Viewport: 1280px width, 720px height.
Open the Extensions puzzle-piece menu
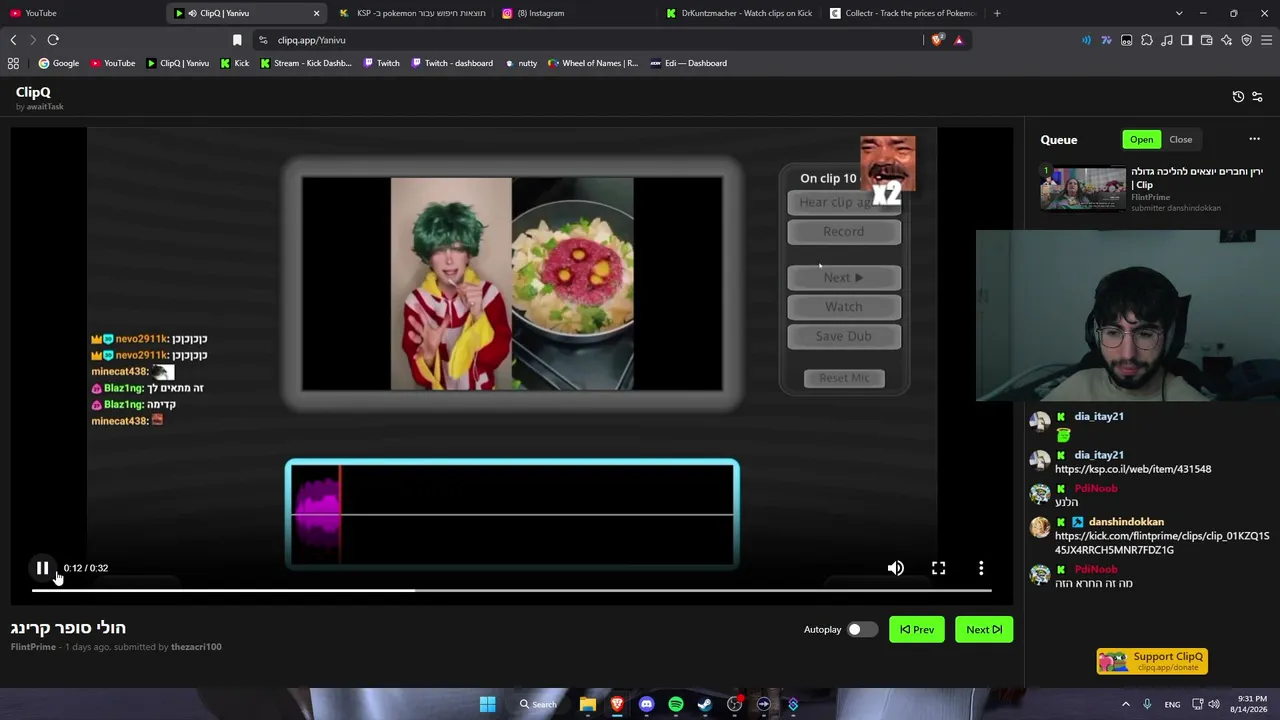[x=1146, y=40]
